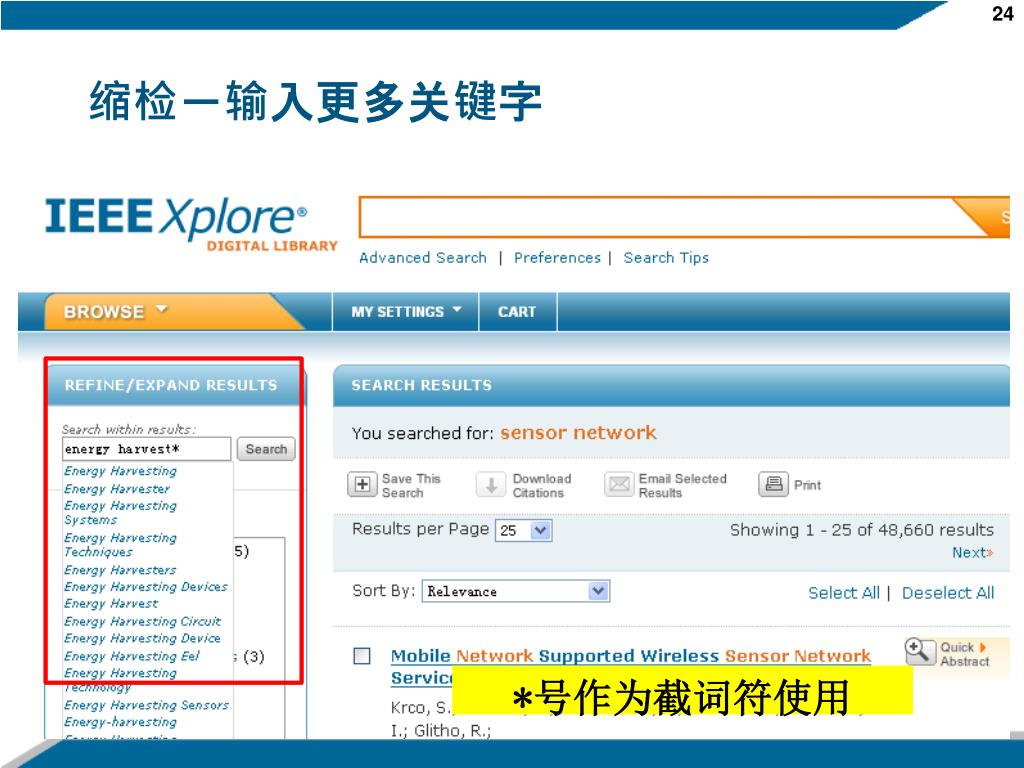The height and width of the screenshot is (768, 1024).
Task: Click the main IEEE Xplore search box
Action: pos(655,217)
